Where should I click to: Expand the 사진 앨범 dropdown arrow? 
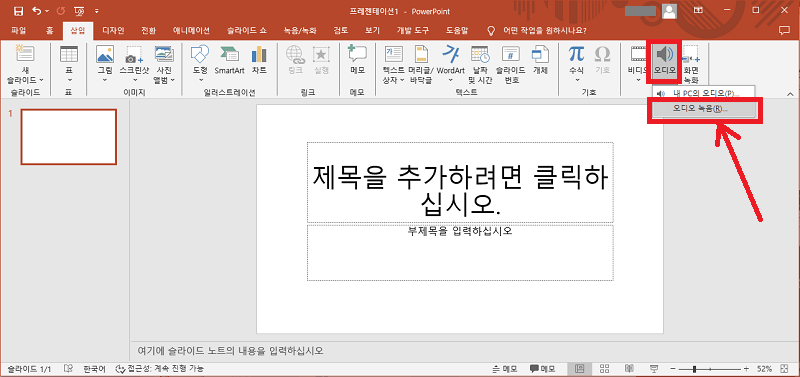click(172, 80)
